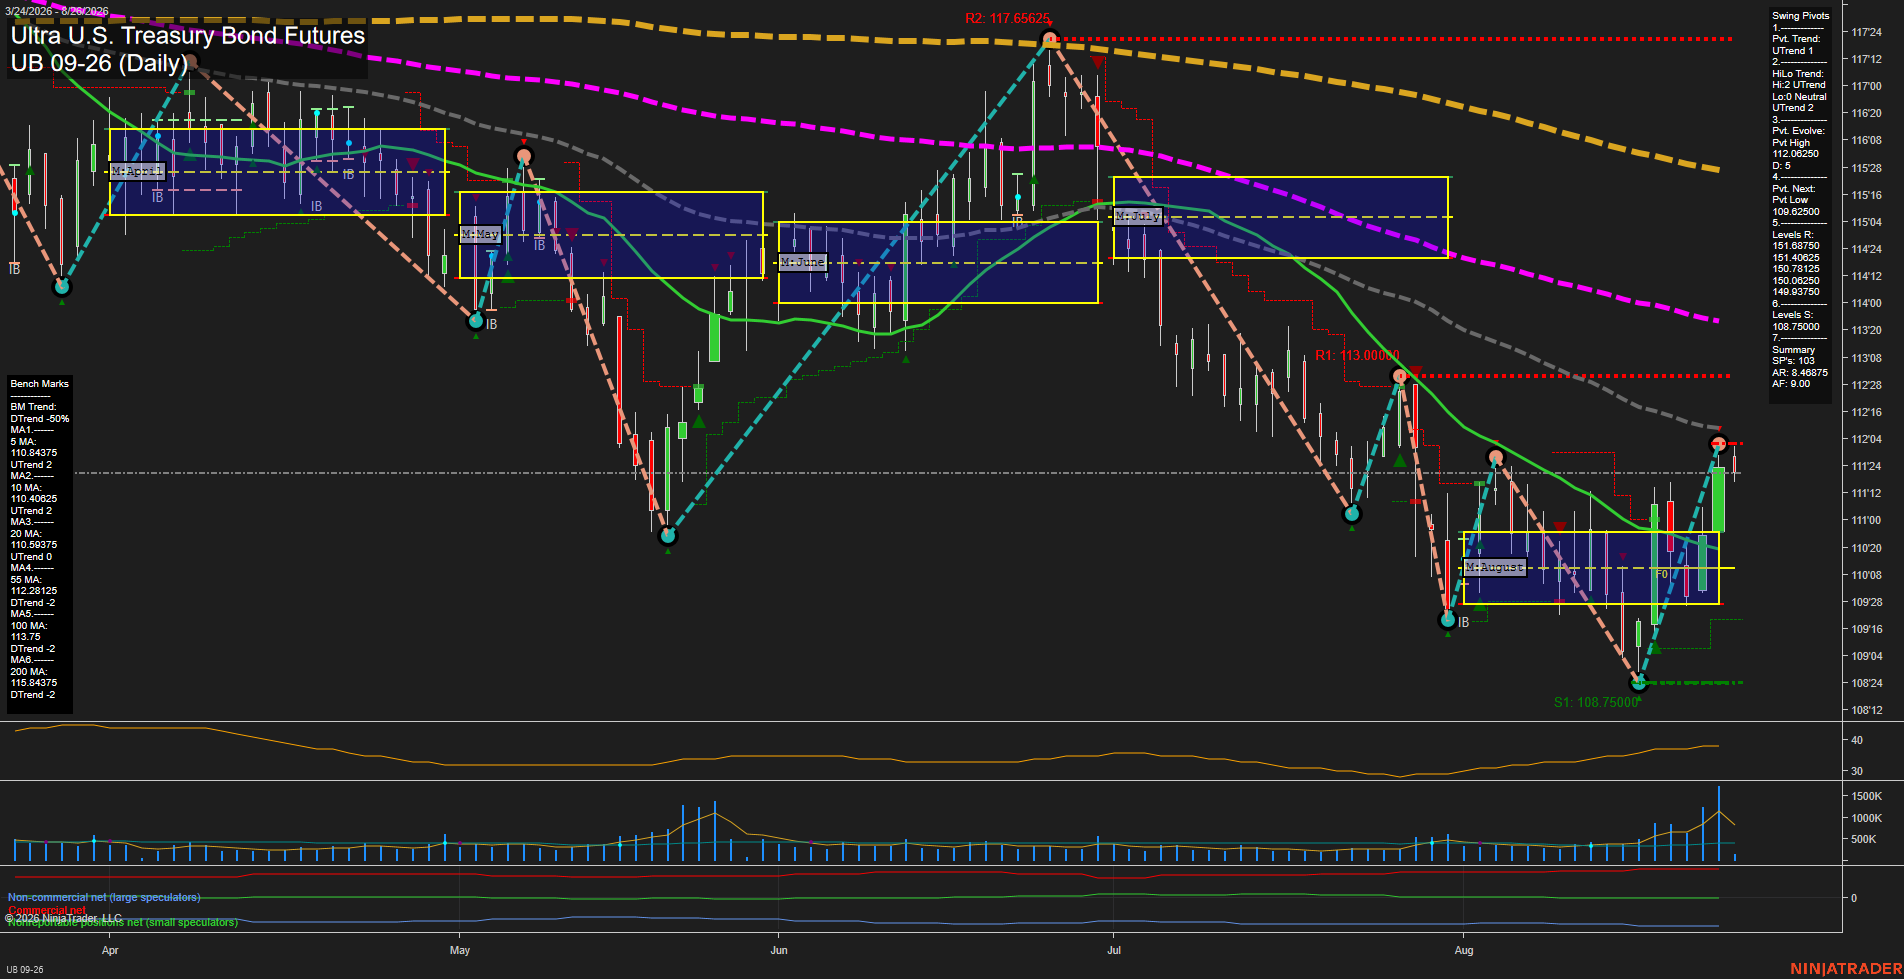The image size is (1904, 979).
Task: Click the 20 MA value 110.59375
Action: pyautogui.click(x=34, y=545)
